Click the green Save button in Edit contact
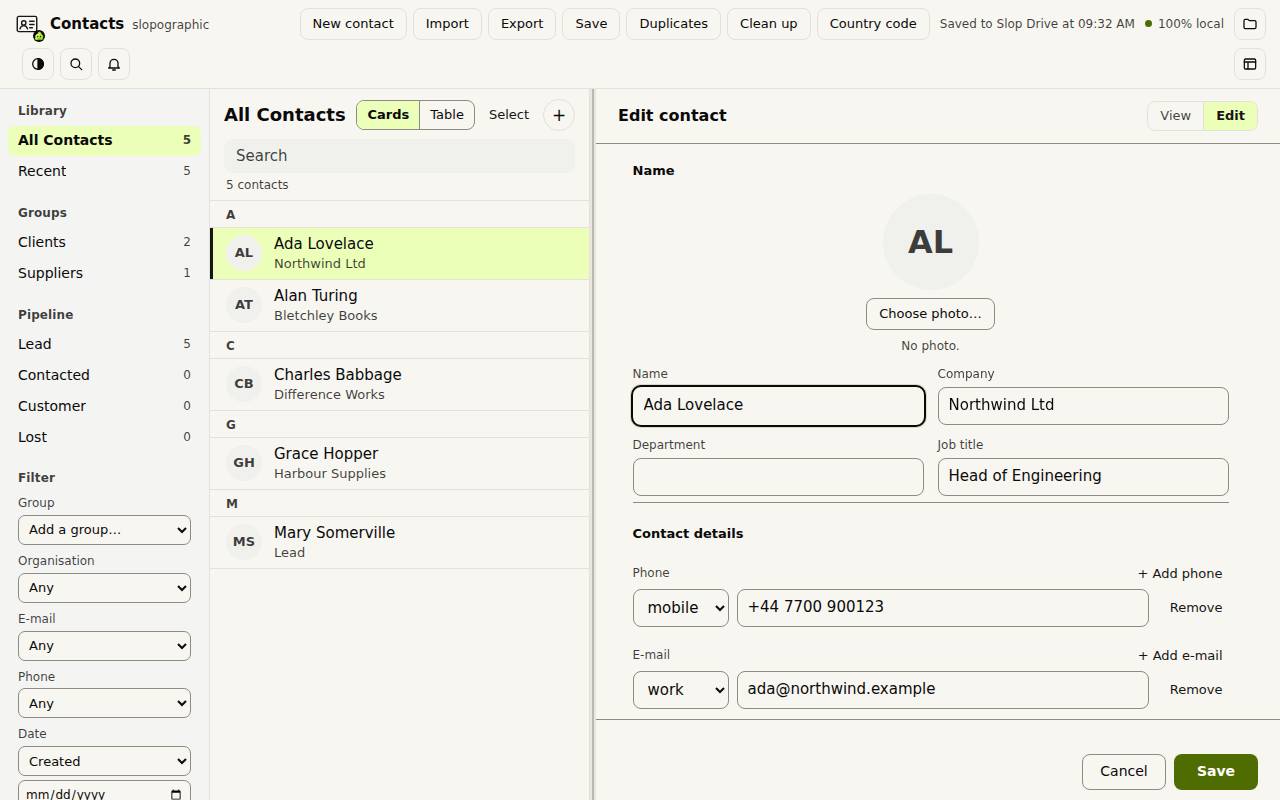 tap(1216, 772)
